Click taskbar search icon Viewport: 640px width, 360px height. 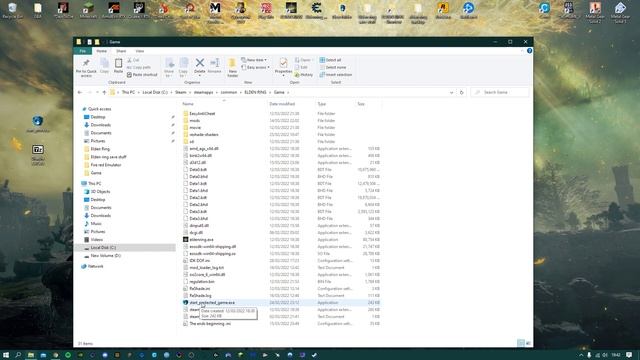(x=18, y=355)
